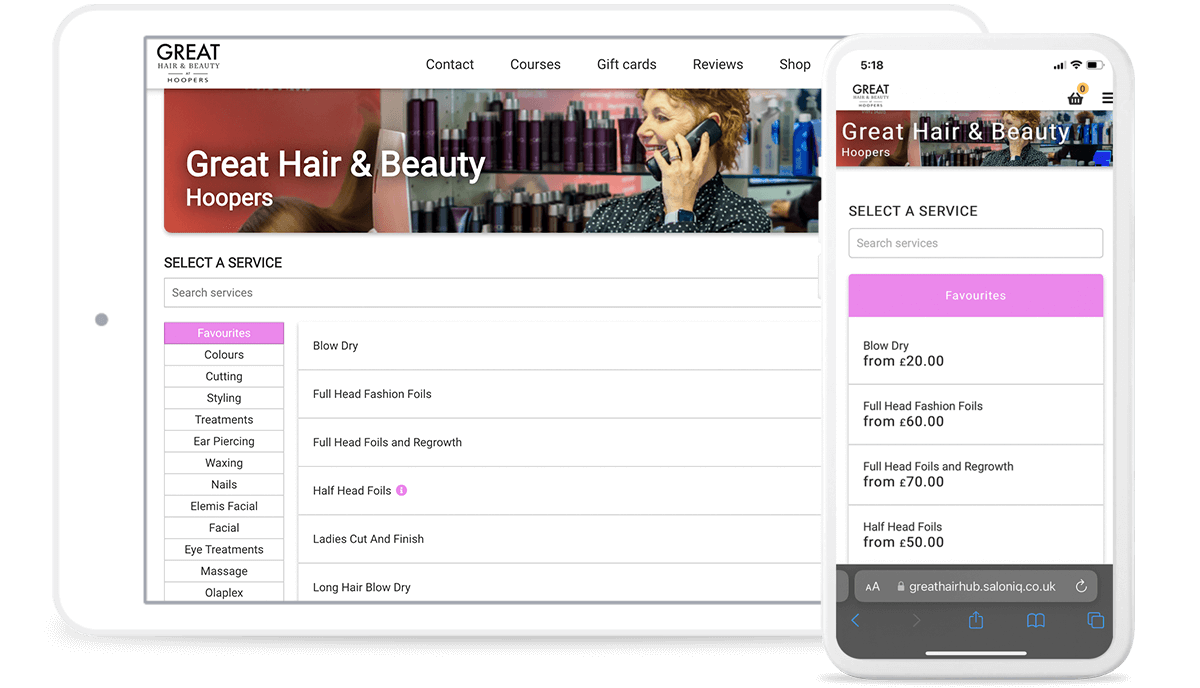The height and width of the screenshot is (688, 1200).
Task: Open the hamburger menu on the phone
Action: click(1107, 98)
